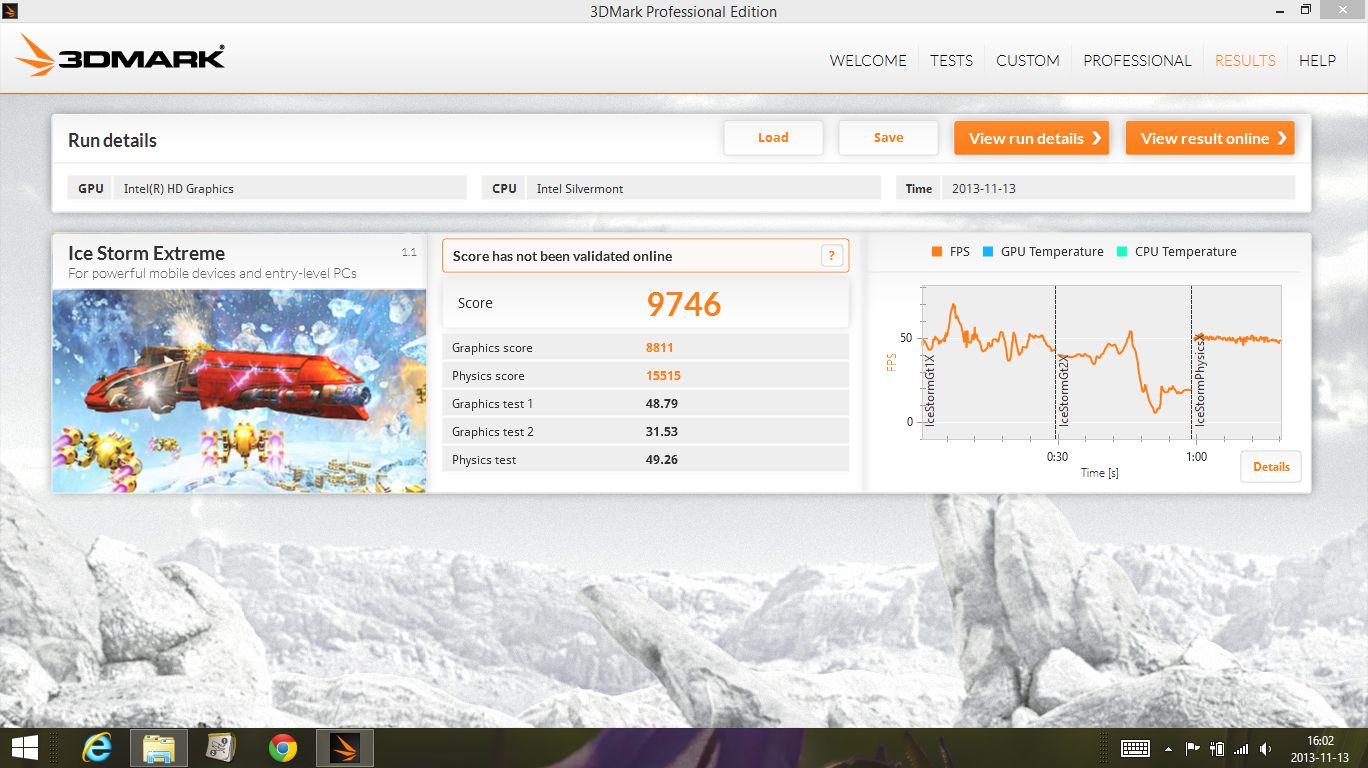Check the battery power icon in the tray
The image size is (1368, 768).
click(x=1217, y=748)
